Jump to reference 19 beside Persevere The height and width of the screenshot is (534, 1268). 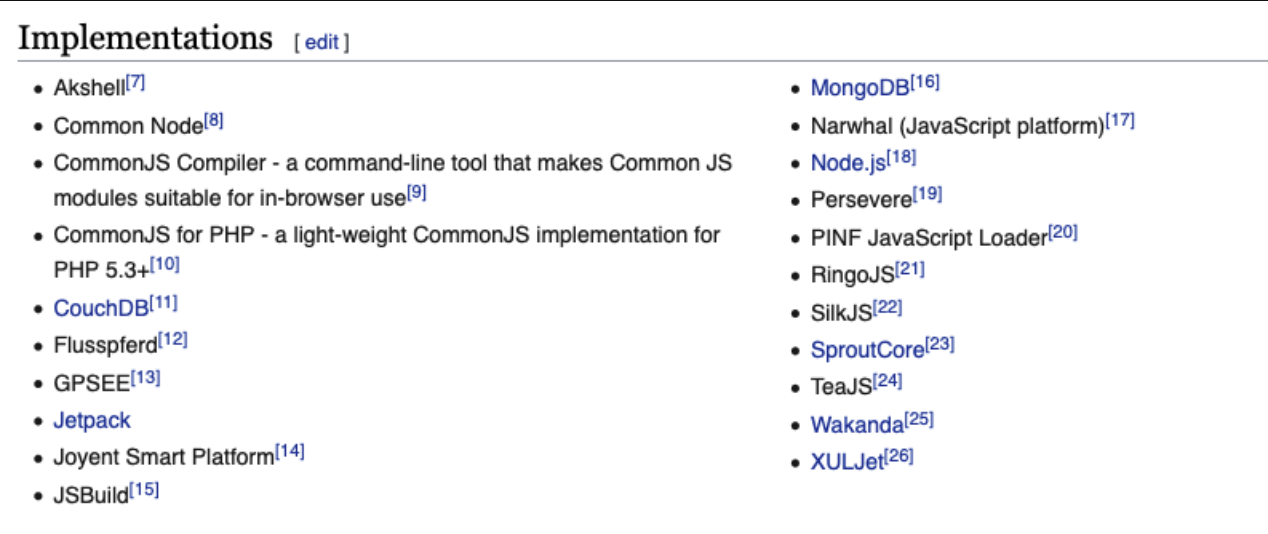tap(928, 195)
